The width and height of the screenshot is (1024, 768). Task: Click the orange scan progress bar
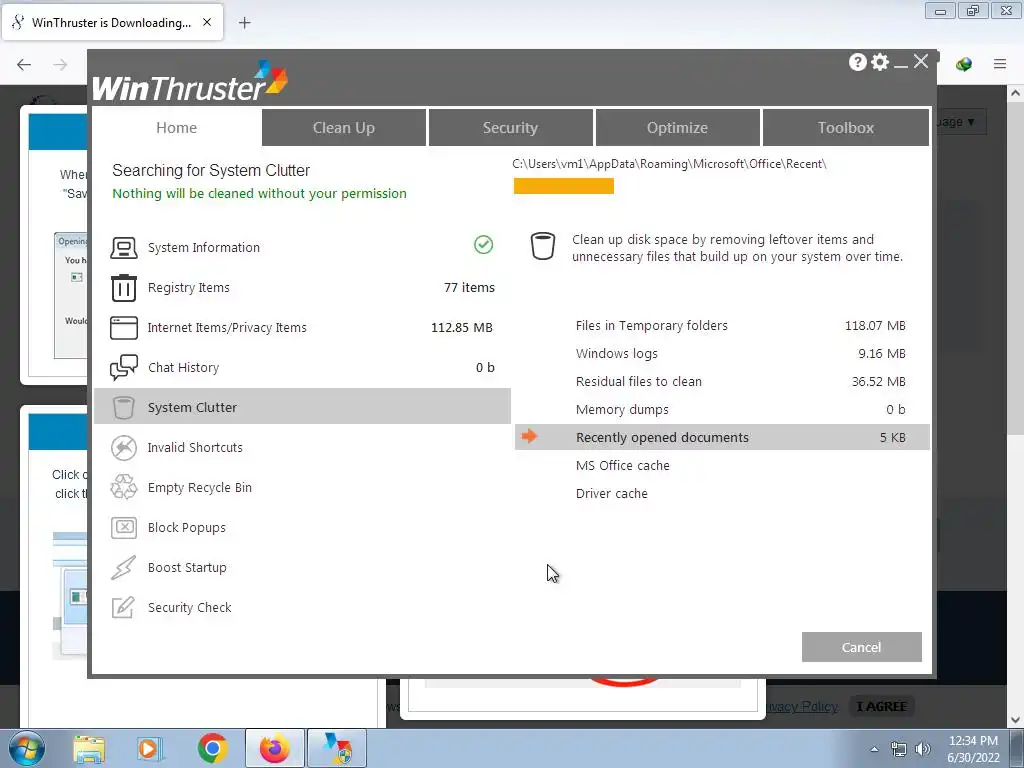coord(564,186)
